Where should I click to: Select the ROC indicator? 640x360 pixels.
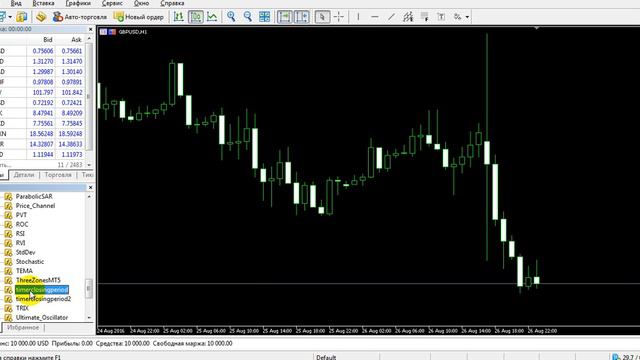(22, 224)
